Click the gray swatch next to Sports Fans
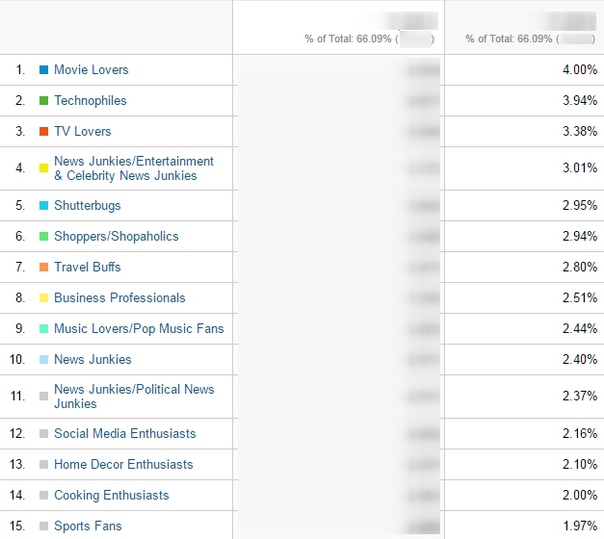 [43, 526]
